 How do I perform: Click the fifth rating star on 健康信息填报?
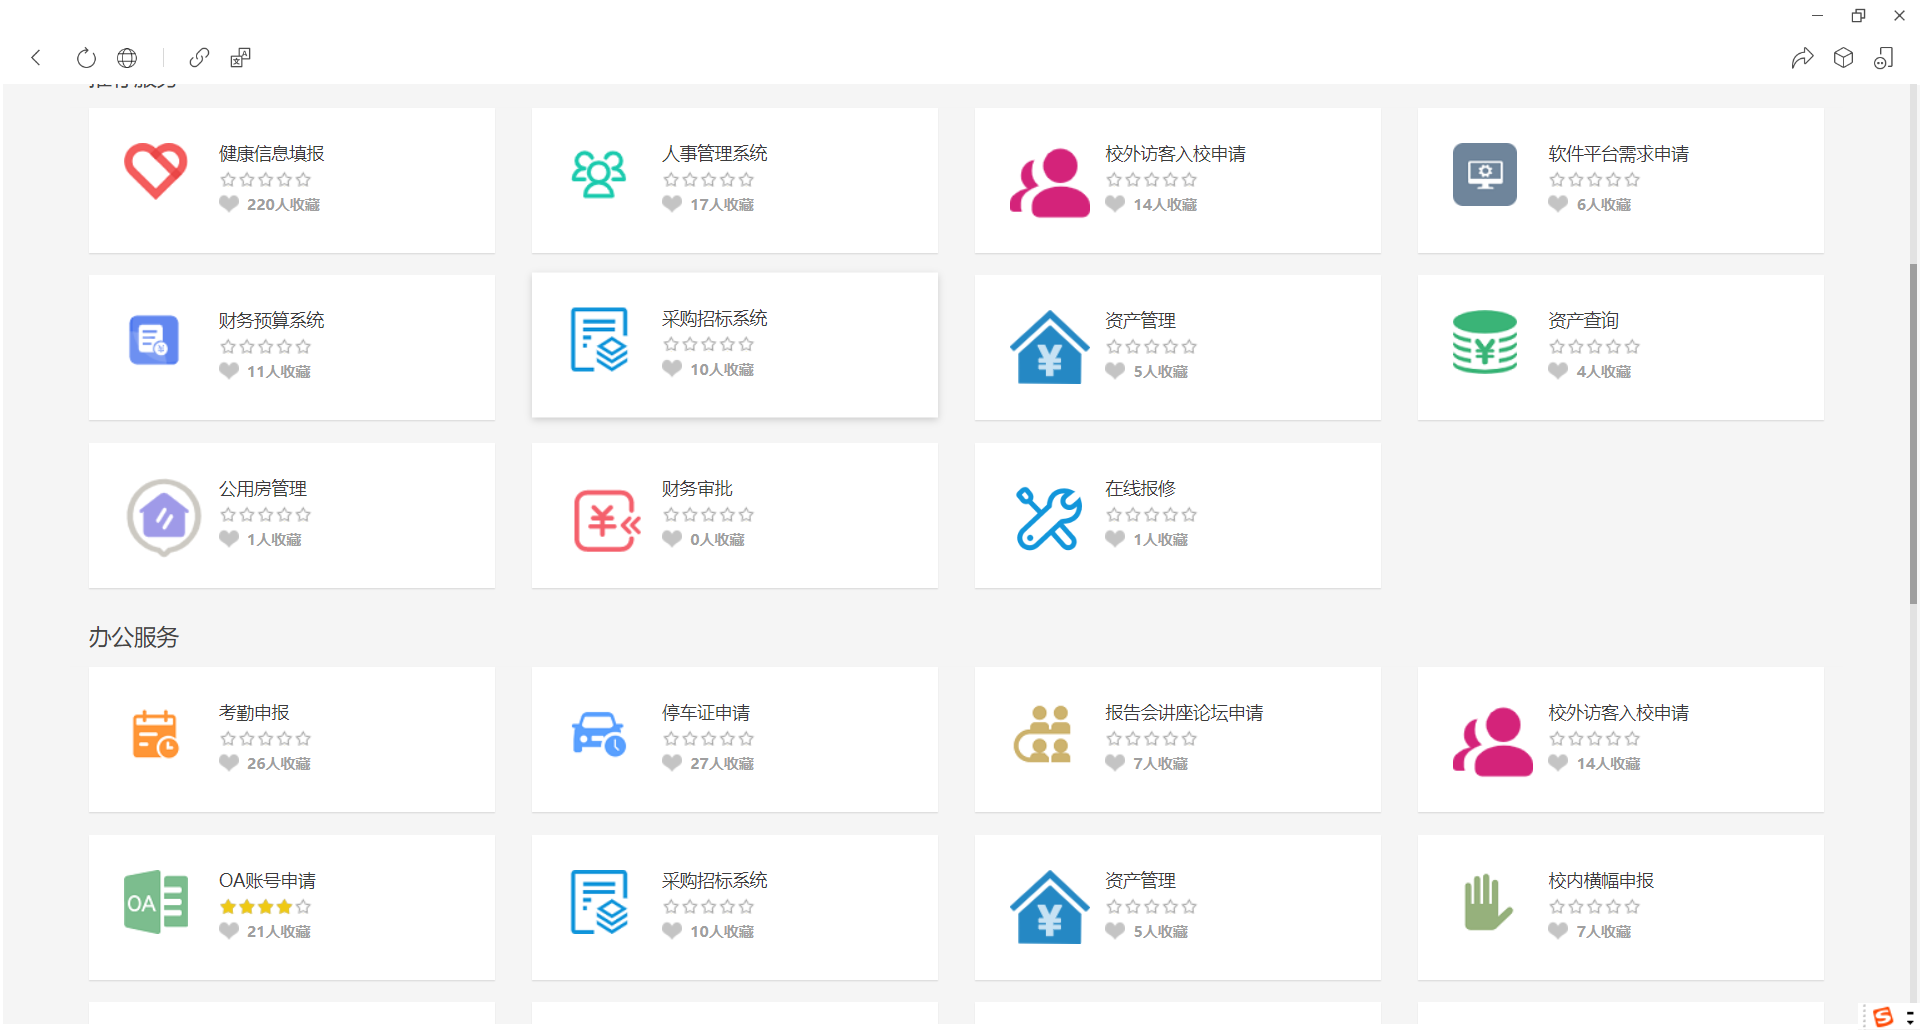click(x=303, y=180)
